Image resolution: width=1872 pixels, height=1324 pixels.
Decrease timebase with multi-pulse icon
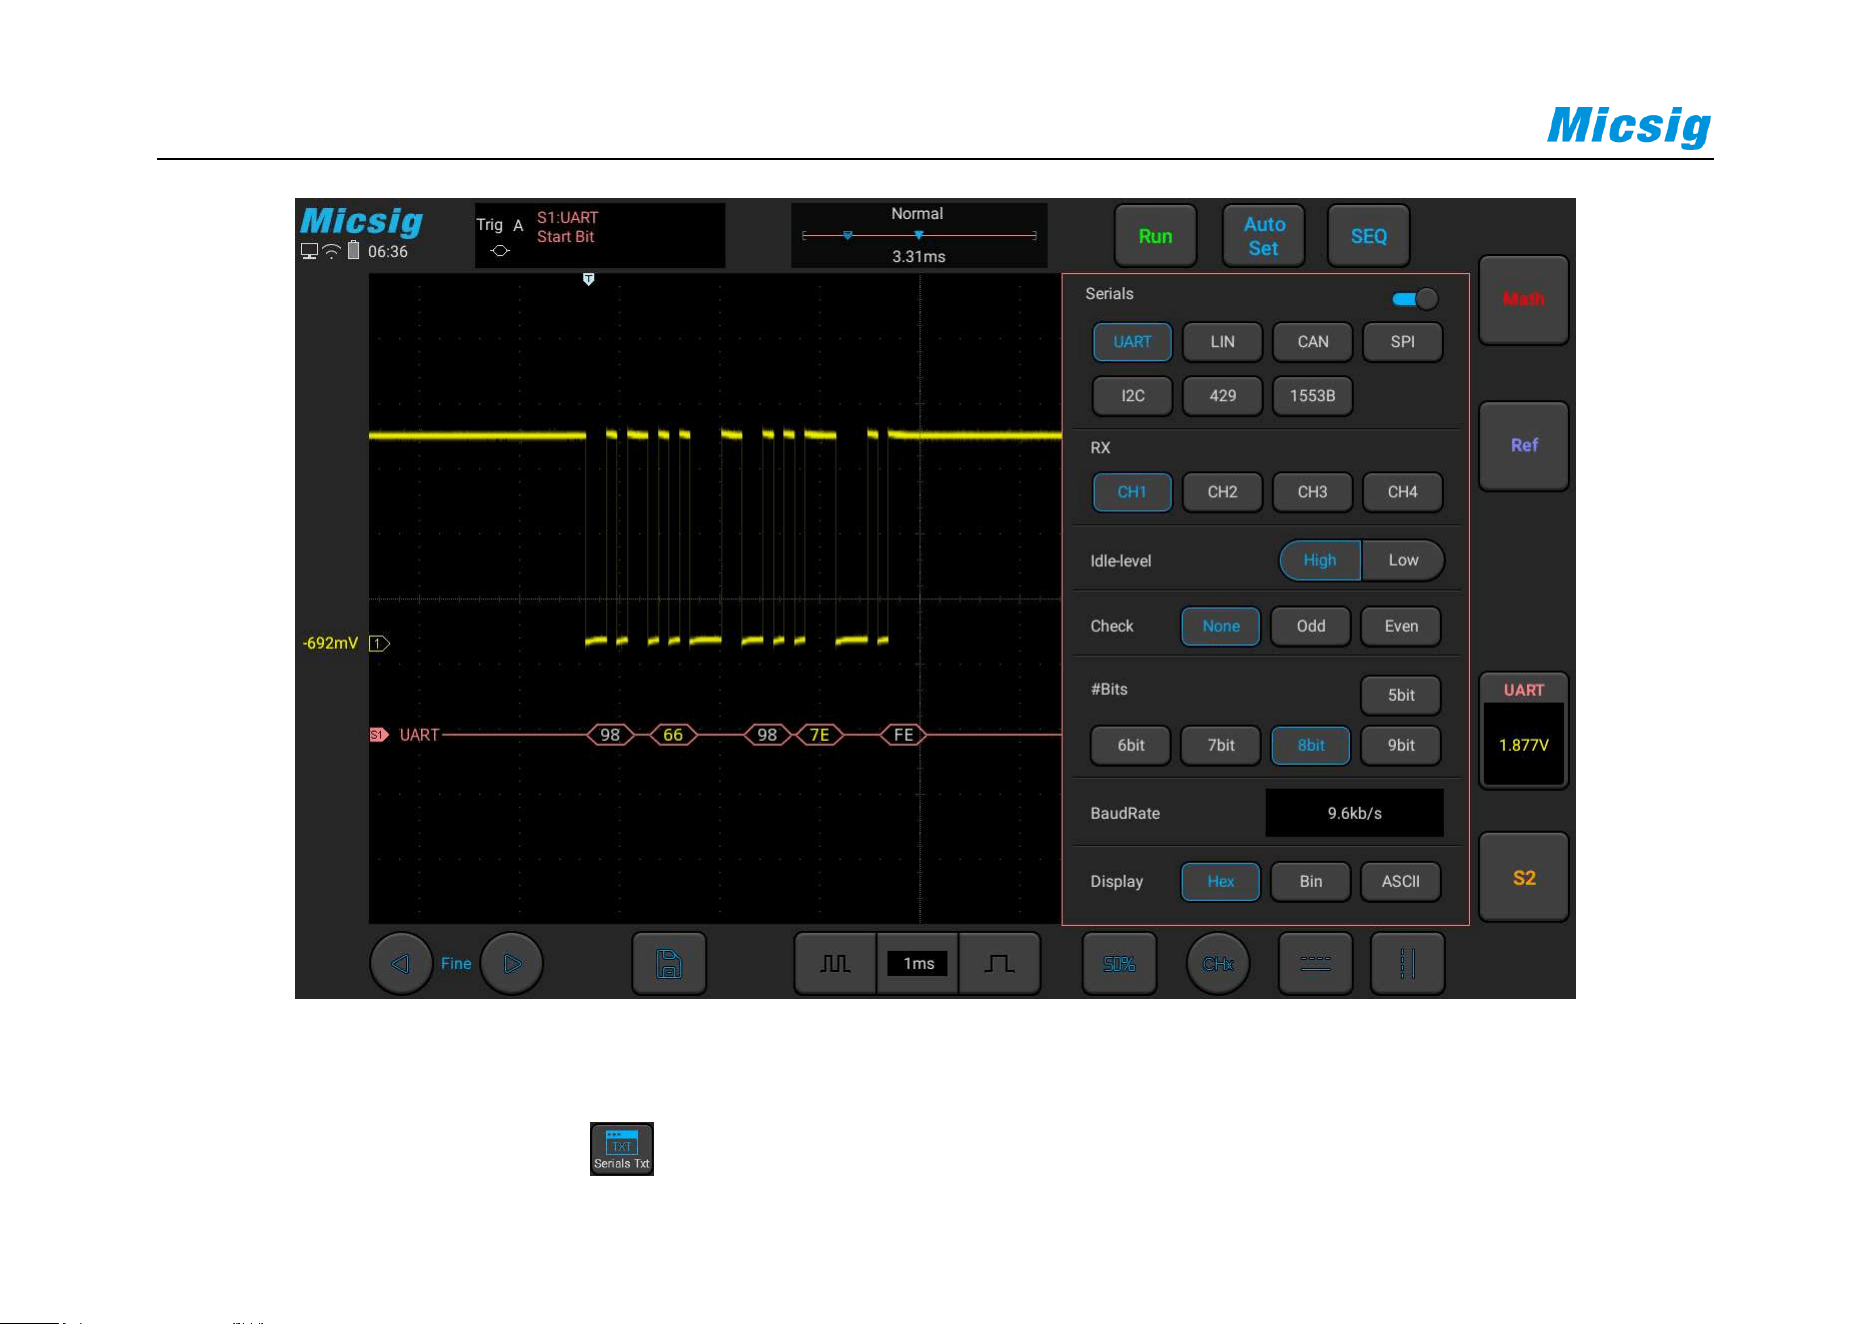point(835,963)
